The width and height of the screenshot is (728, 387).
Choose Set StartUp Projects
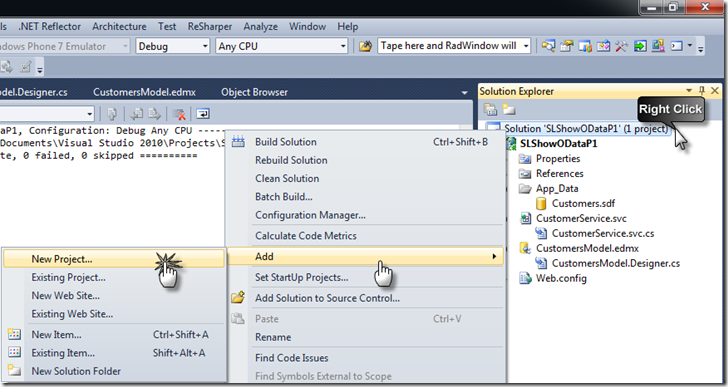(x=366, y=277)
